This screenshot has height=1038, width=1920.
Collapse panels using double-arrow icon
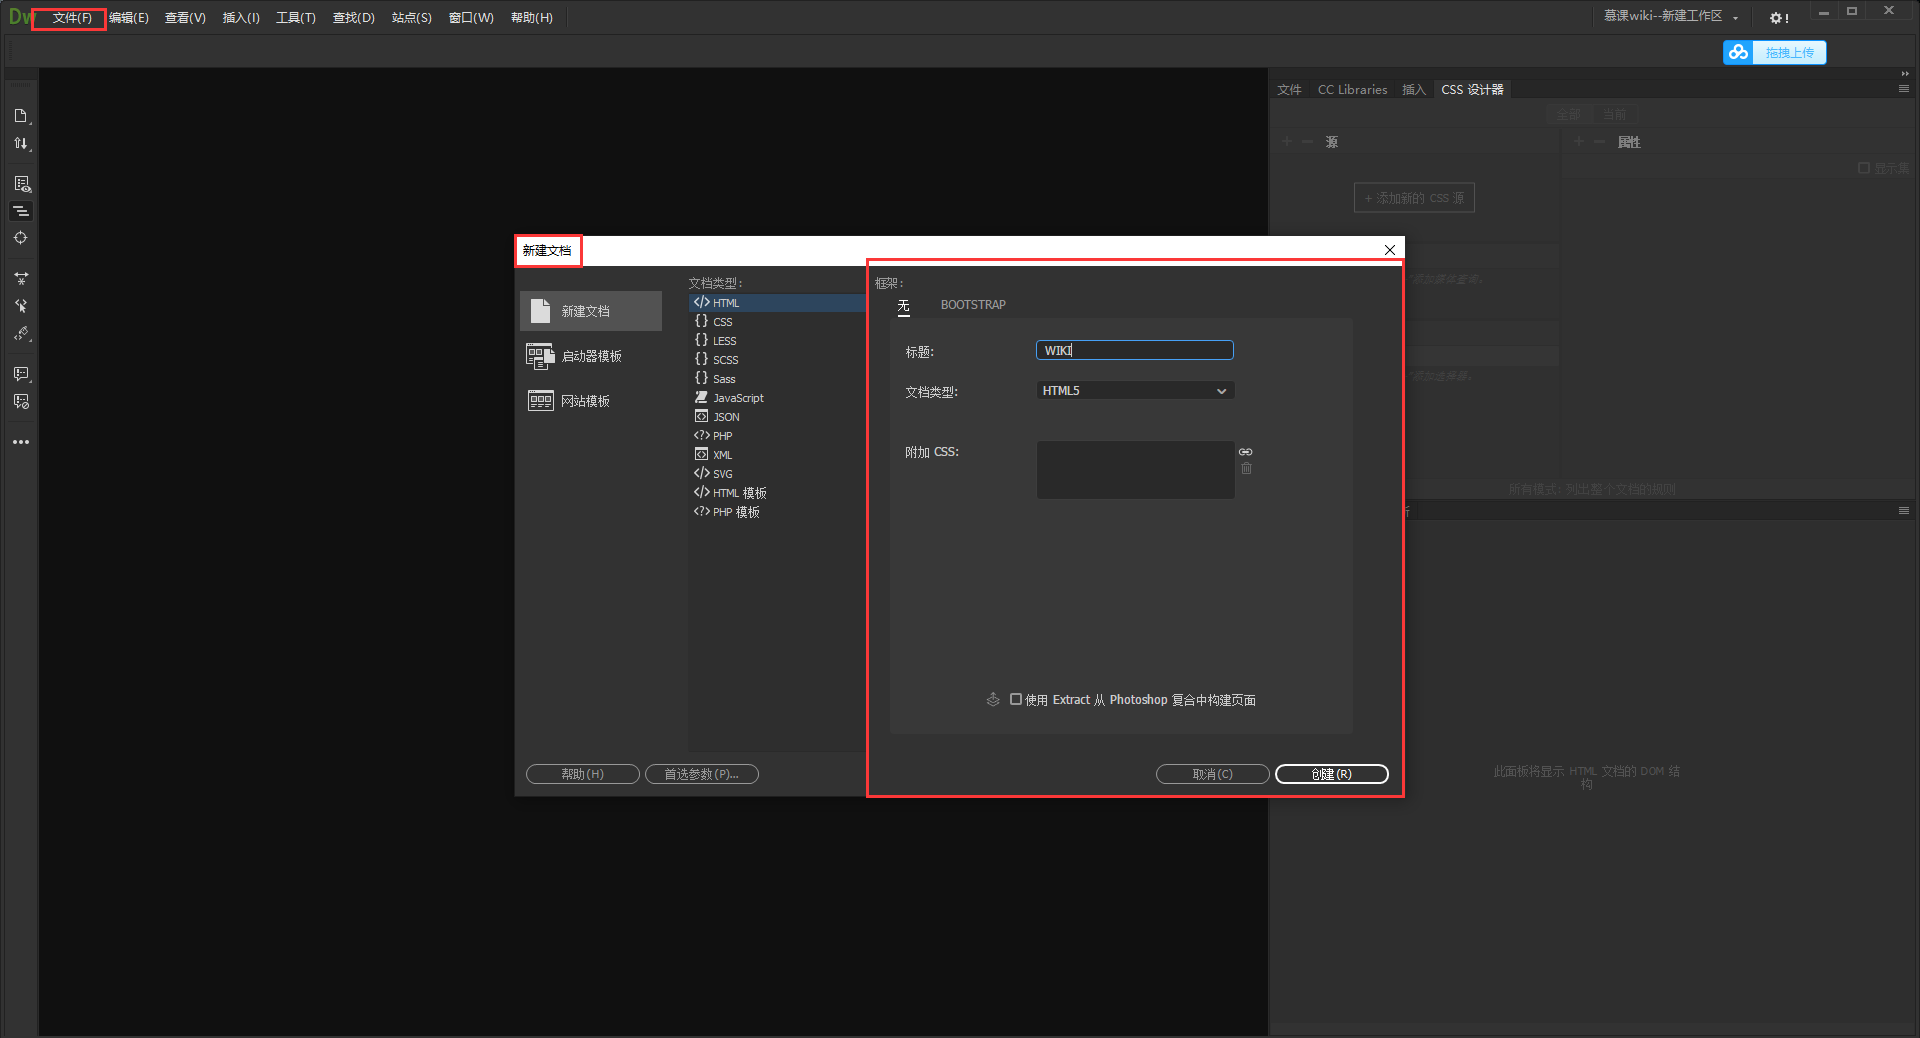pyautogui.click(x=1905, y=74)
